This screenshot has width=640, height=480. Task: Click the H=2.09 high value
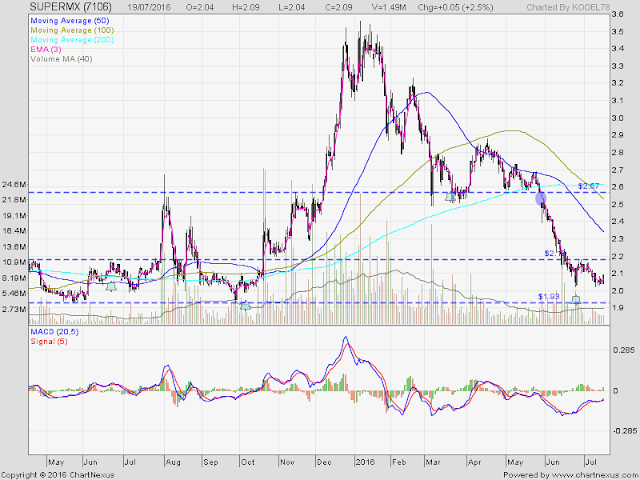tap(245, 7)
